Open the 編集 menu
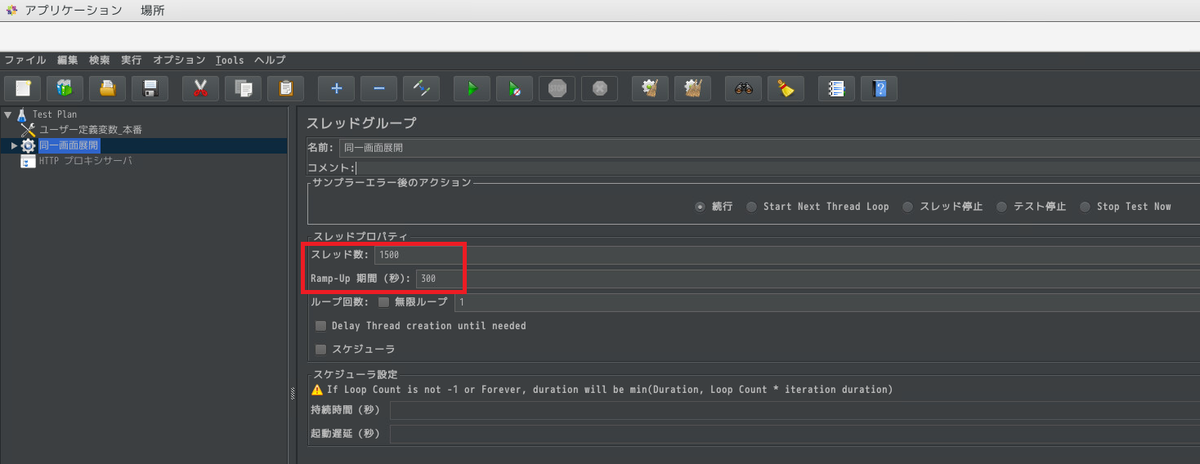This screenshot has width=1200, height=464. [68, 60]
